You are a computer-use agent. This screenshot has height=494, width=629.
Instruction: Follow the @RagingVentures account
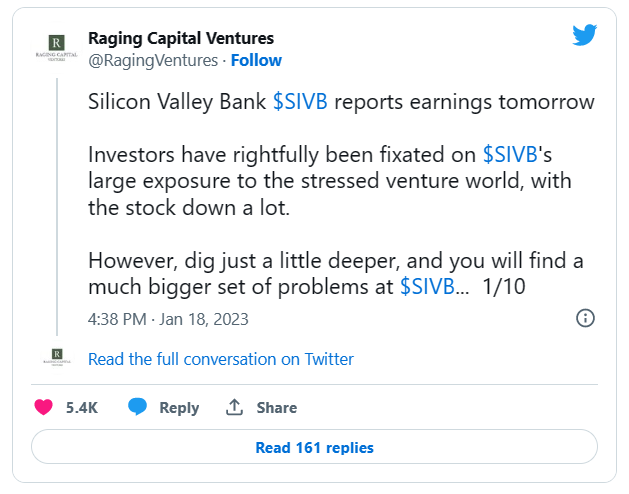point(256,61)
